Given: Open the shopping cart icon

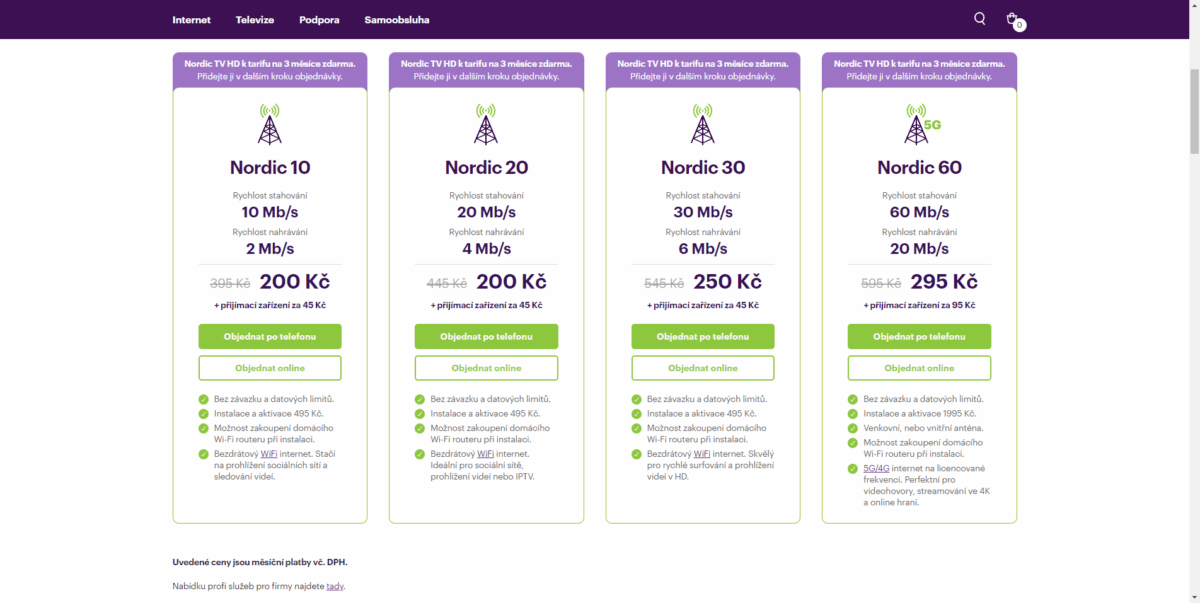Looking at the screenshot, I should (x=1012, y=18).
